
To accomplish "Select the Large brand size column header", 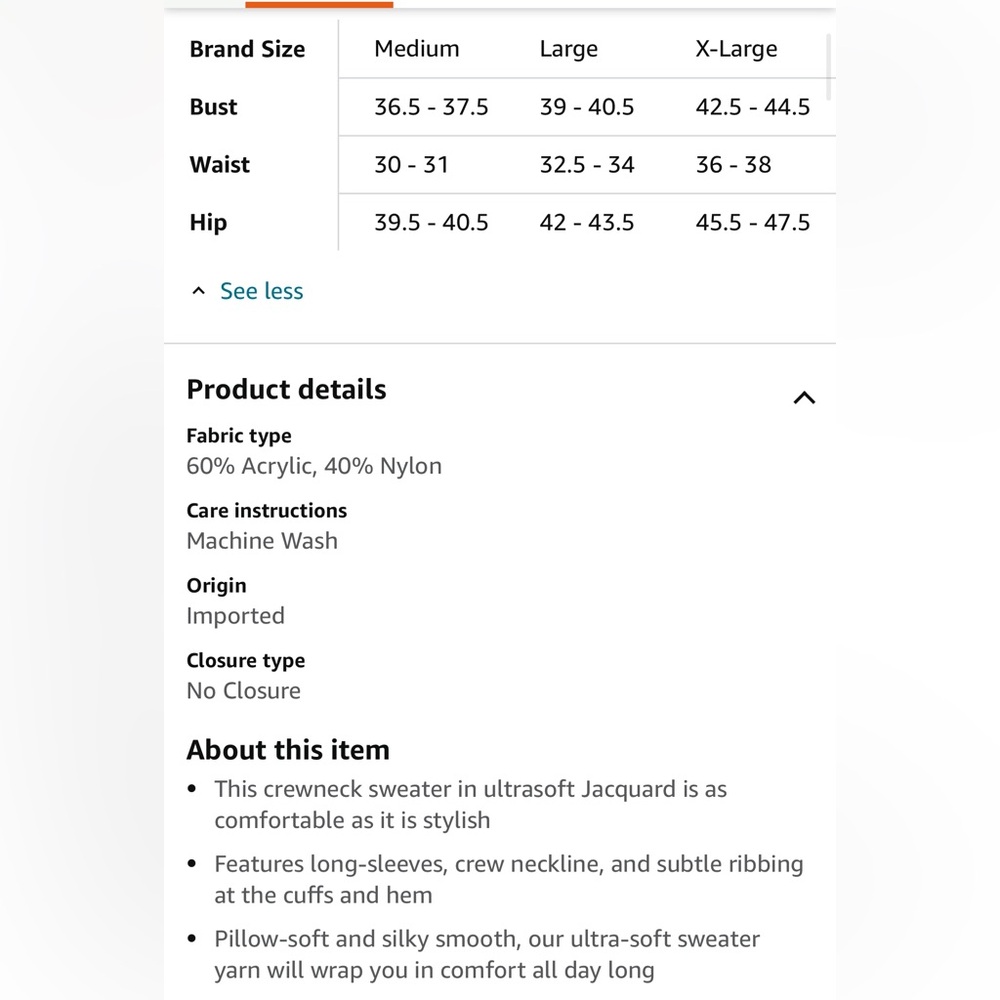I will pos(569,49).
